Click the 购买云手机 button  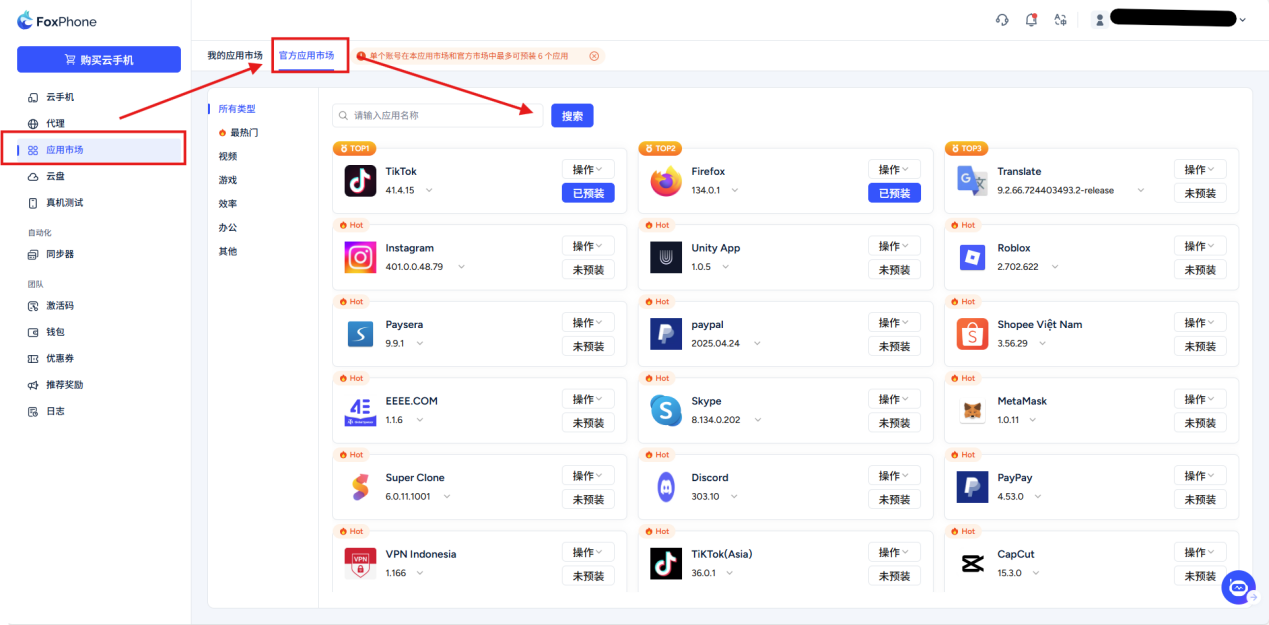pos(99,59)
